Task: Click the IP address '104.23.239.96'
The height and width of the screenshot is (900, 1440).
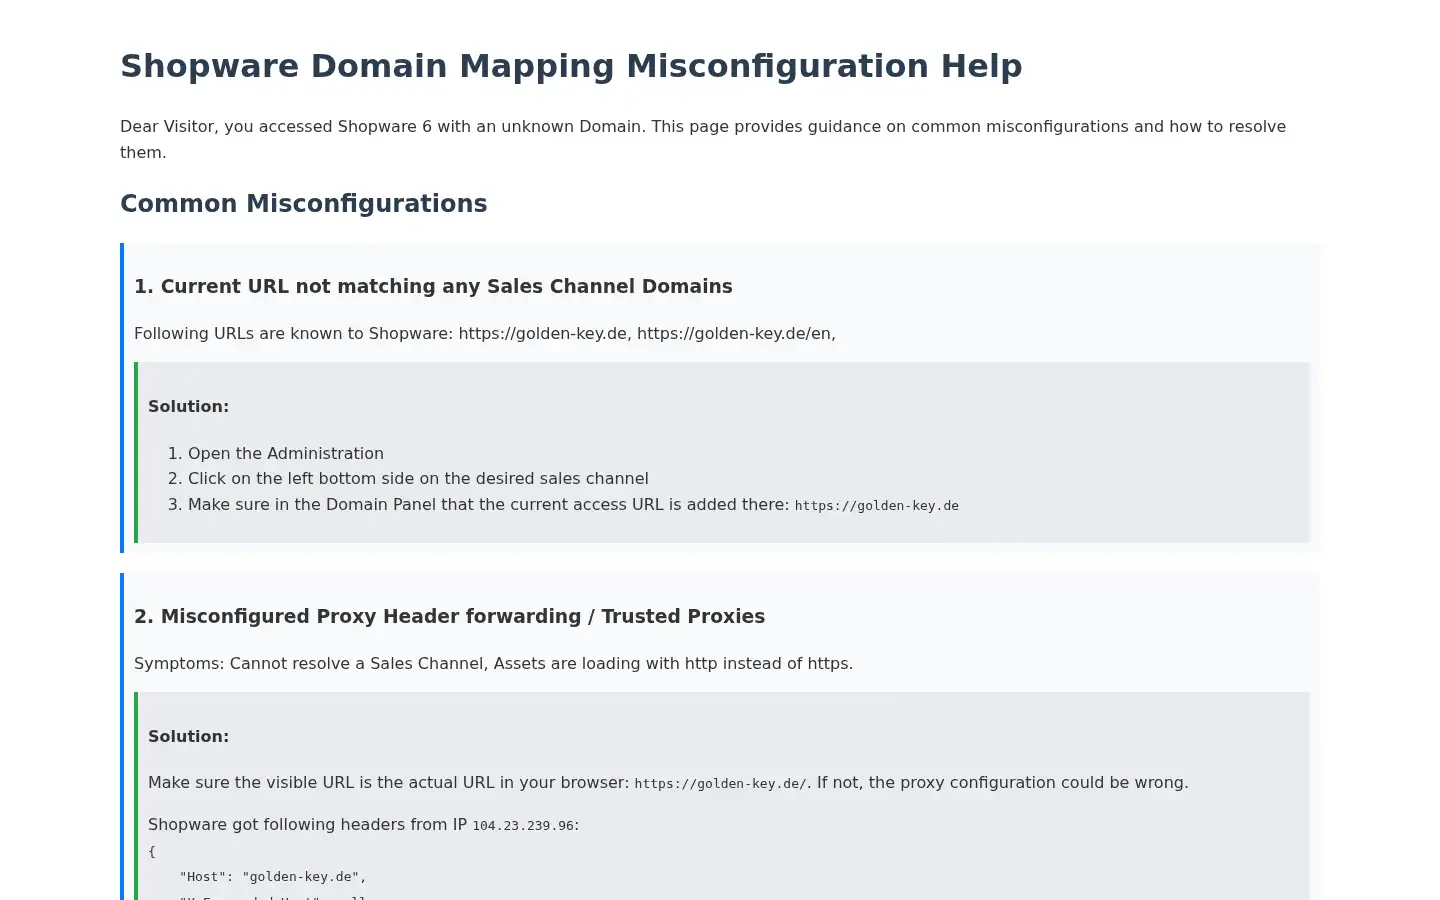Action: coord(523,826)
